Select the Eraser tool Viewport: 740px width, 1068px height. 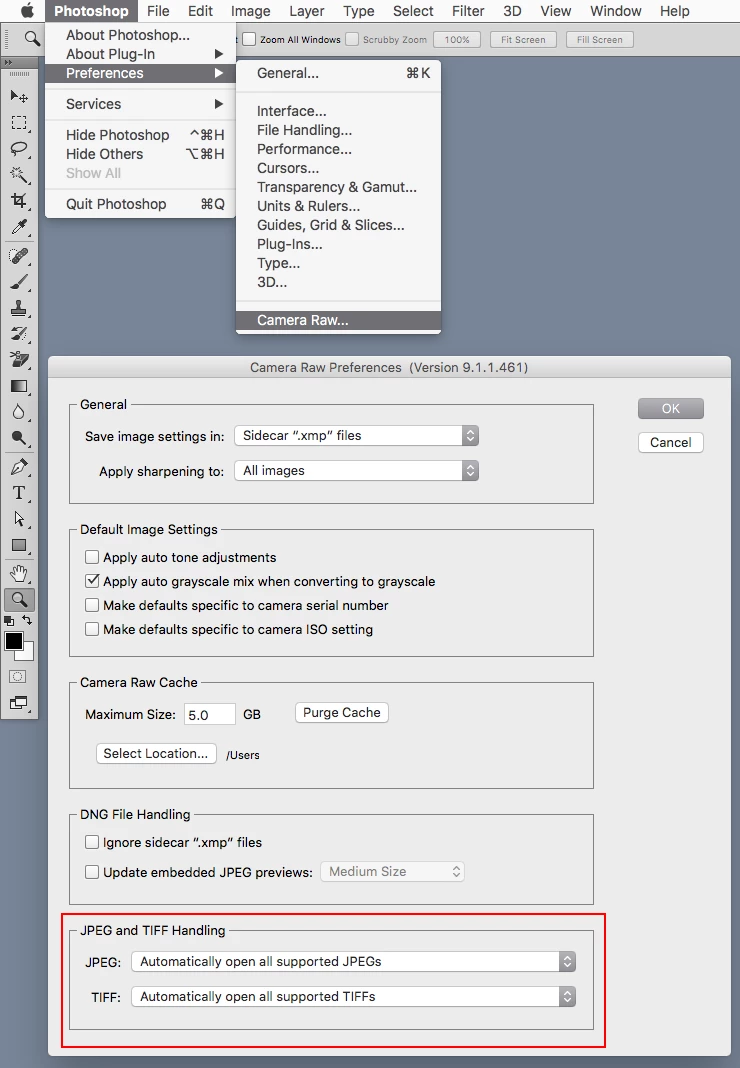19,360
